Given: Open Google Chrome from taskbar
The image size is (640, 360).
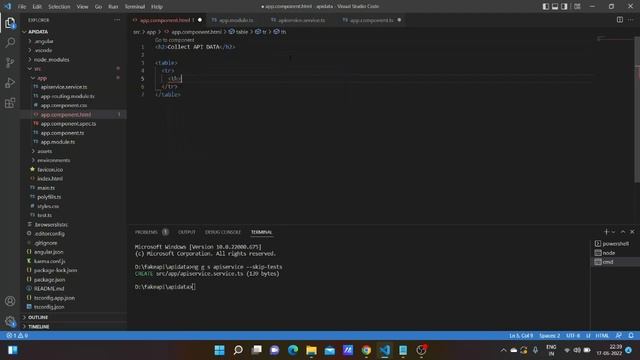Looking at the screenshot, I should click(x=366, y=350).
